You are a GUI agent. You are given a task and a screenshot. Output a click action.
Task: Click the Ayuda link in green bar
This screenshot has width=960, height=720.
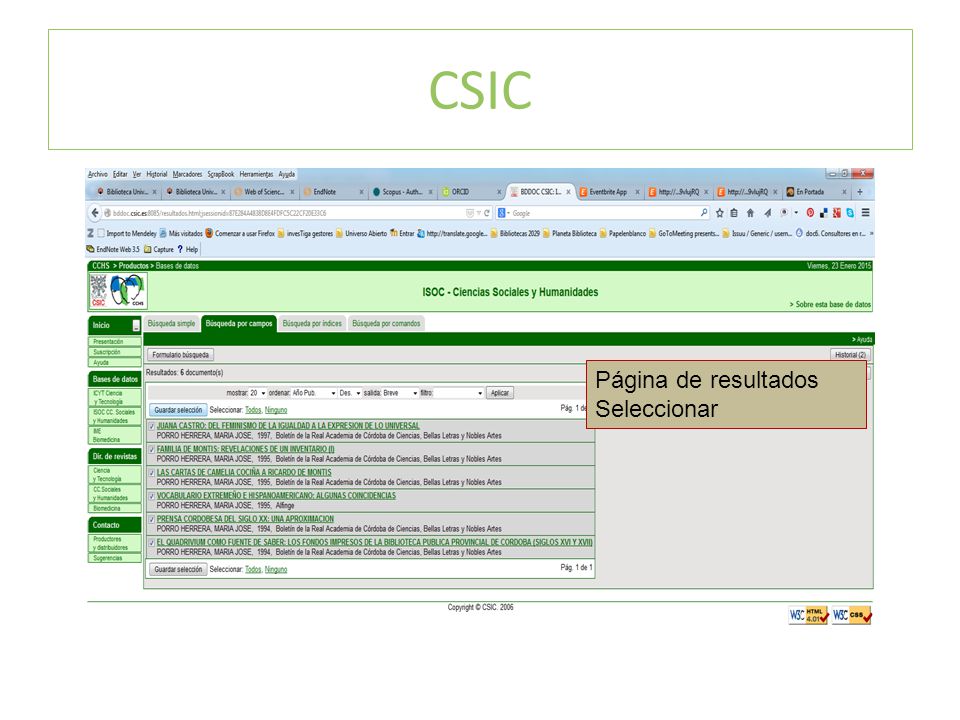coord(862,339)
